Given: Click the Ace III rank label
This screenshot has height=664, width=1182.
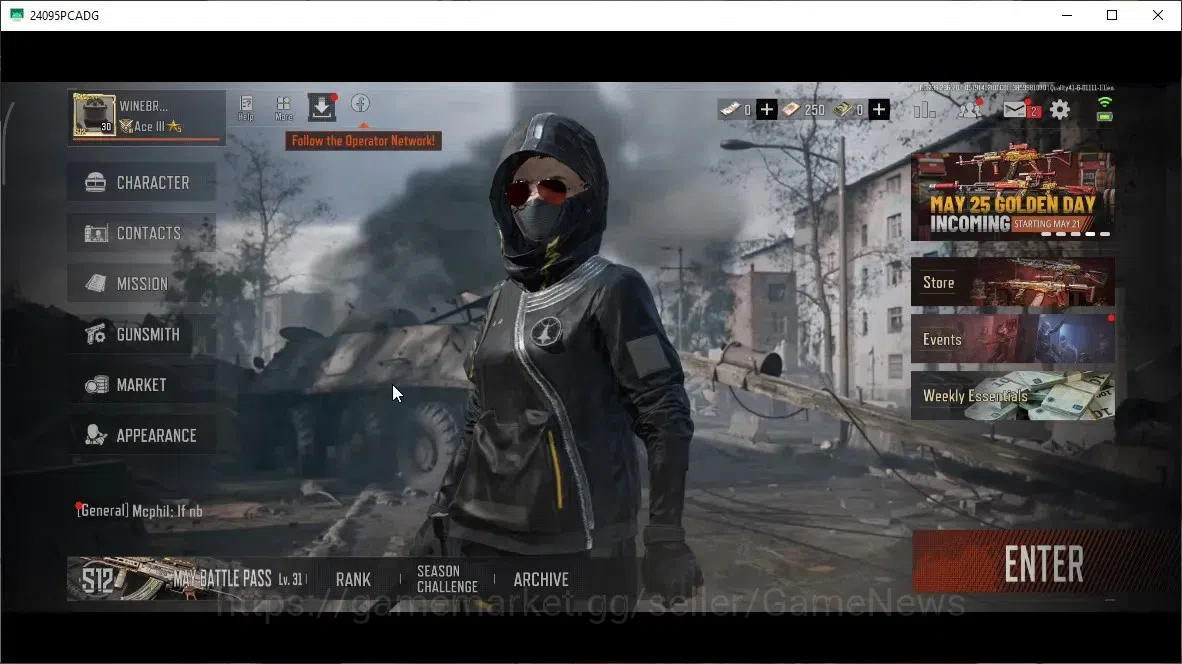Looking at the screenshot, I should 150,127.
